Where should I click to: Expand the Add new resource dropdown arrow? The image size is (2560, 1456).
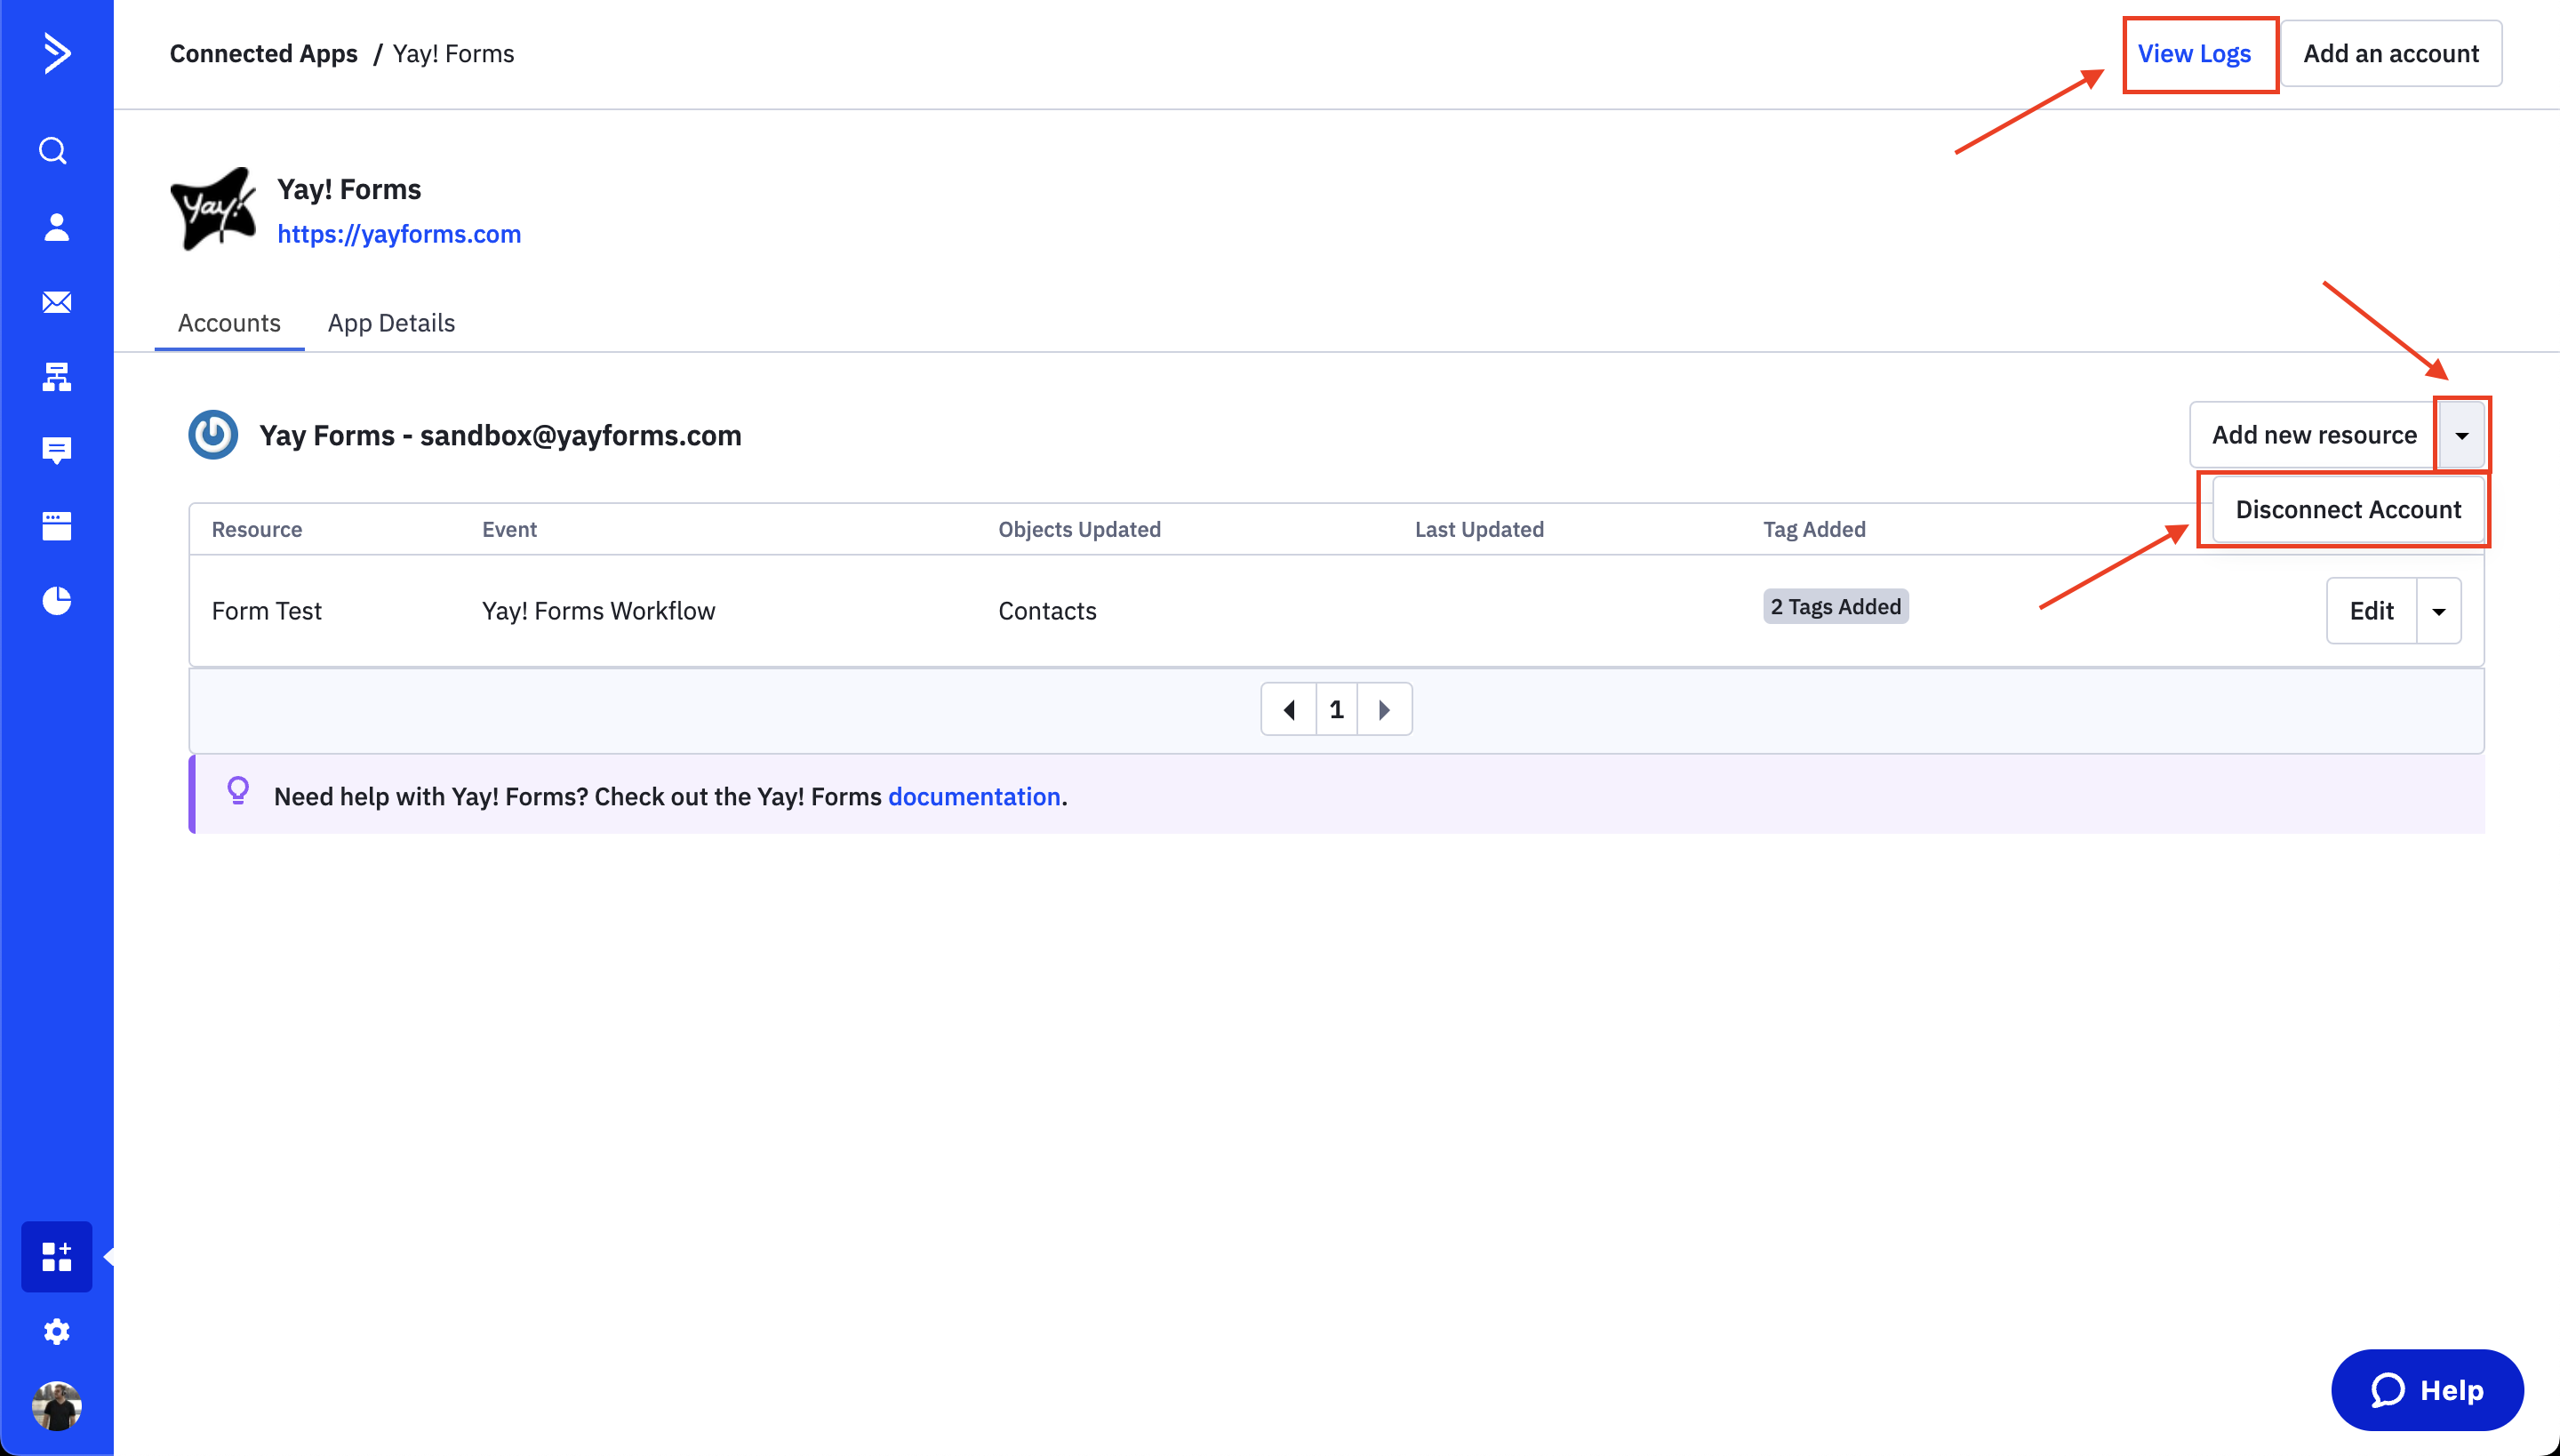click(x=2461, y=434)
